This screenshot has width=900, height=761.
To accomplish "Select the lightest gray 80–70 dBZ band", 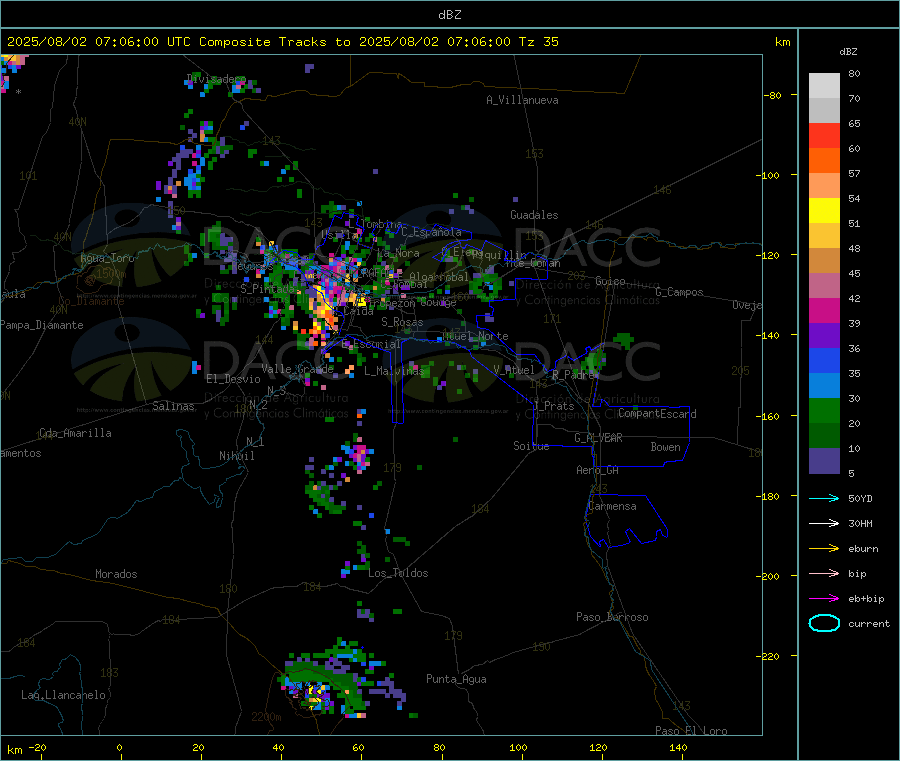I will [x=824, y=86].
